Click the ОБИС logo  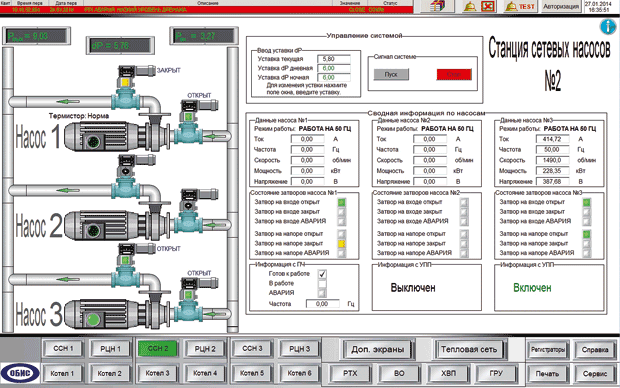[x=20, y=373]
